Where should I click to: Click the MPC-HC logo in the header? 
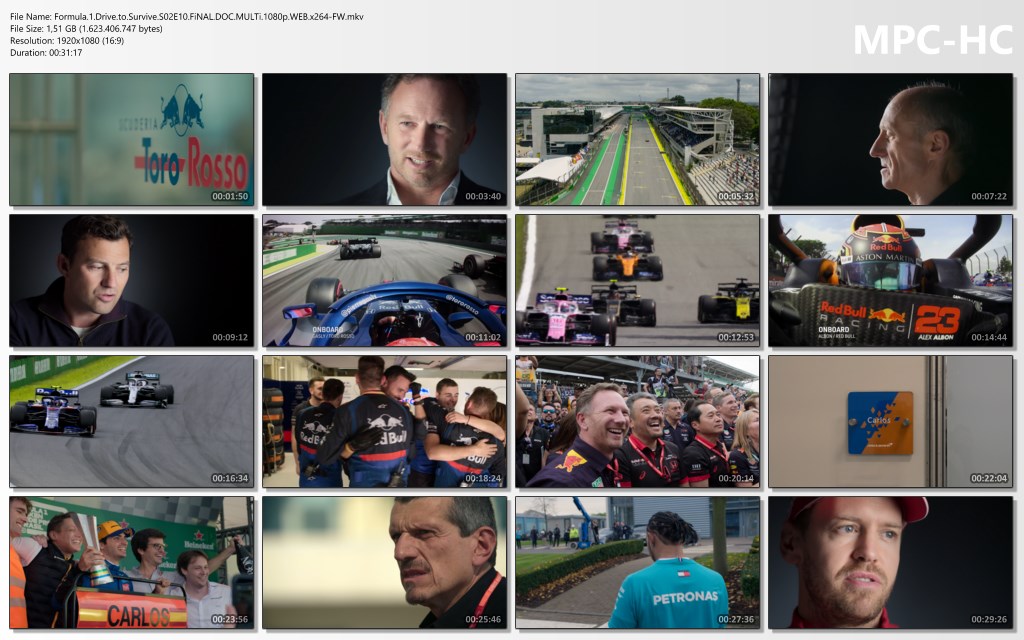point(932,40)
